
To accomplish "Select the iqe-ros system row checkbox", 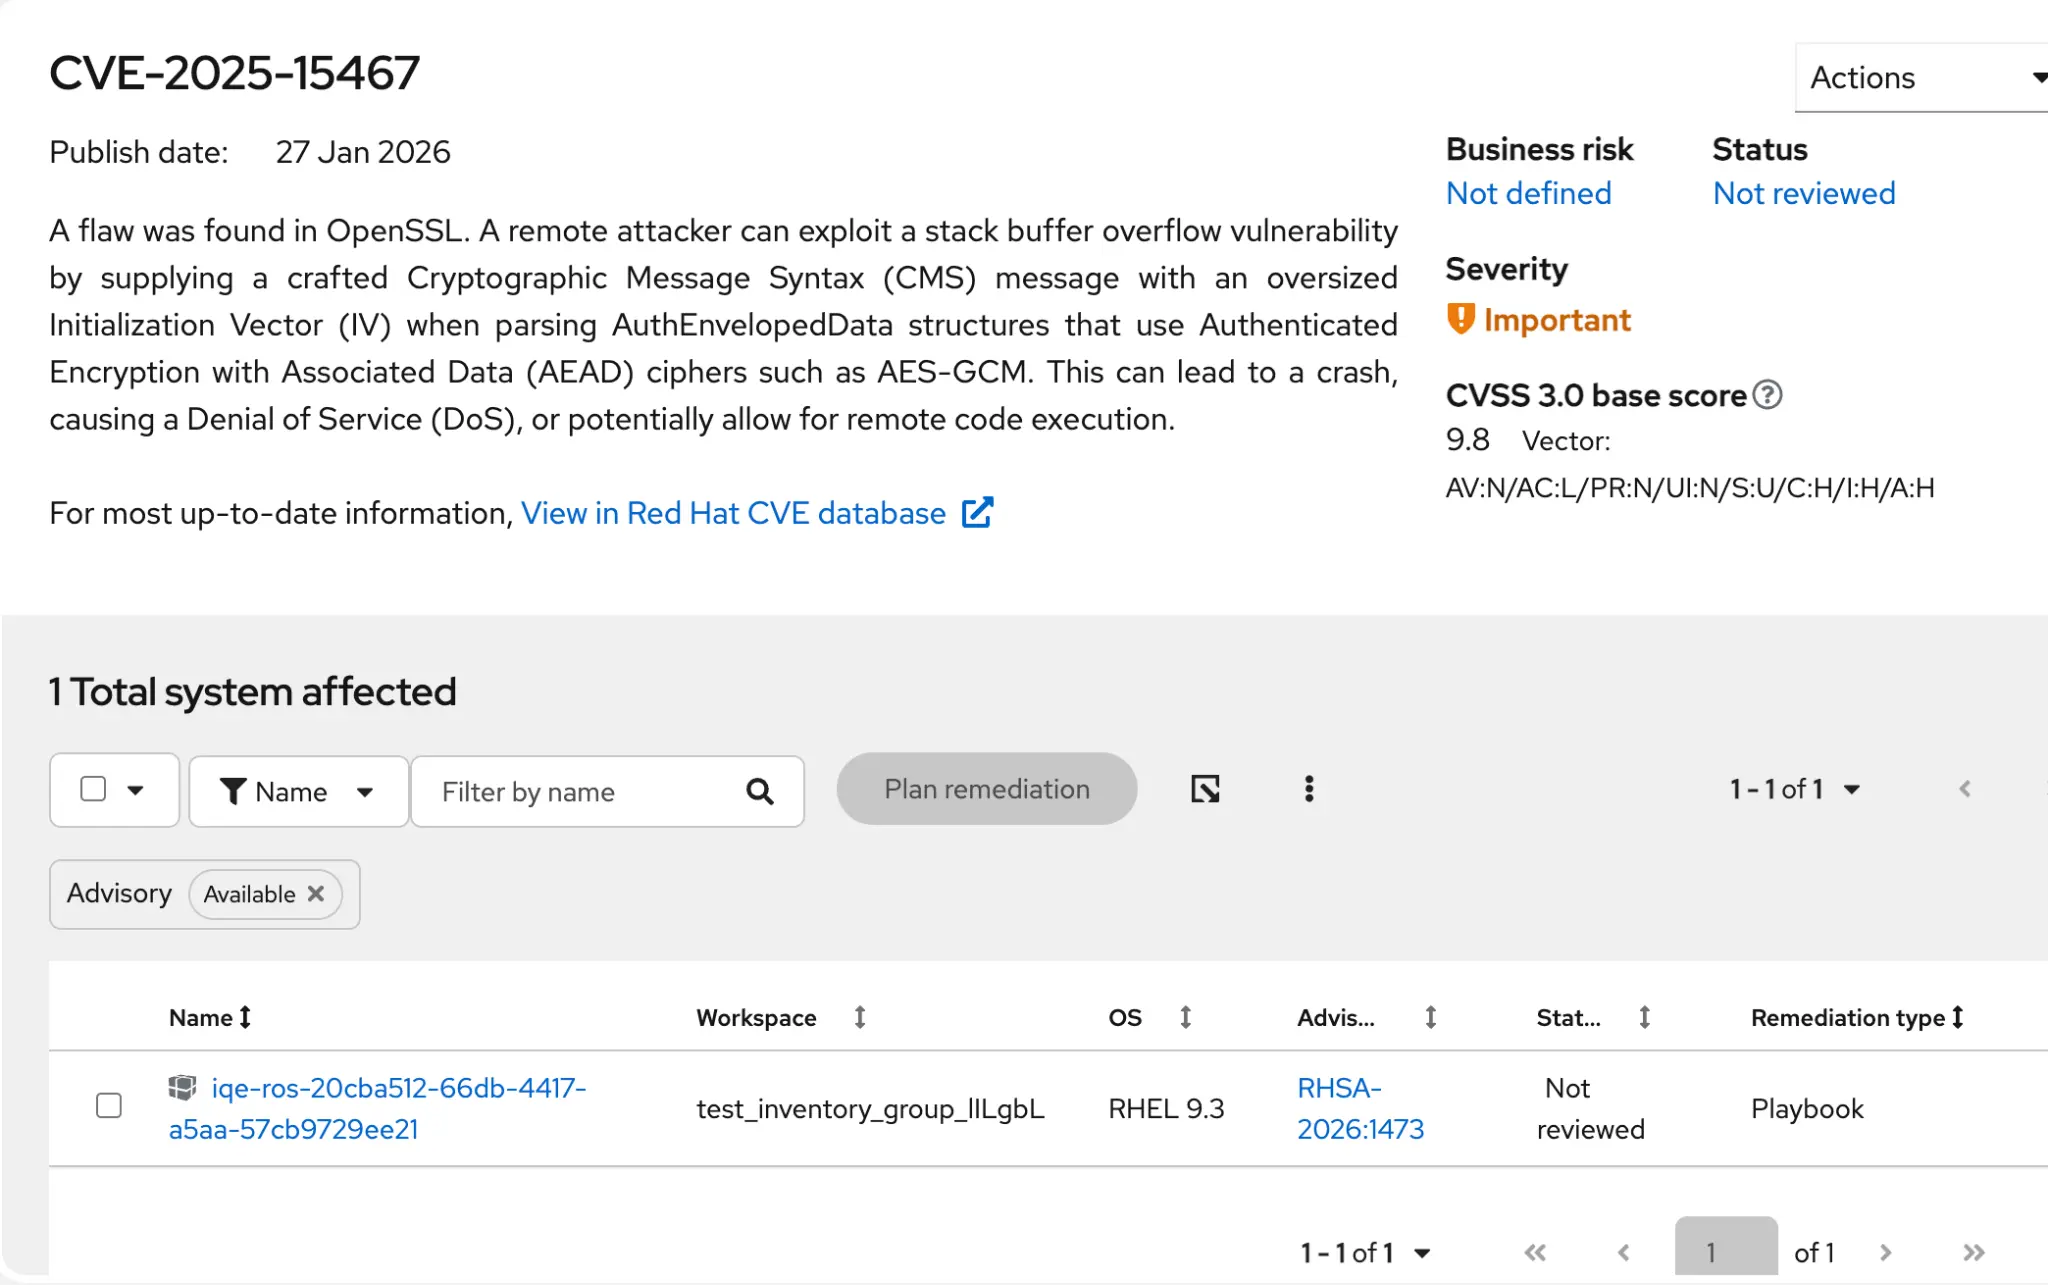I will click(x=109, y=1106).
